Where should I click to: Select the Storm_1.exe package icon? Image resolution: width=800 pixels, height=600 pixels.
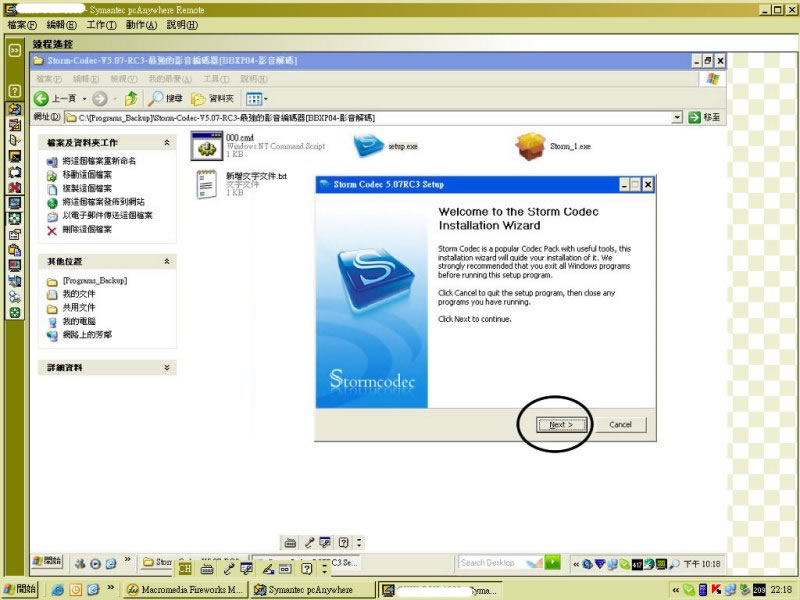(530, 146)
